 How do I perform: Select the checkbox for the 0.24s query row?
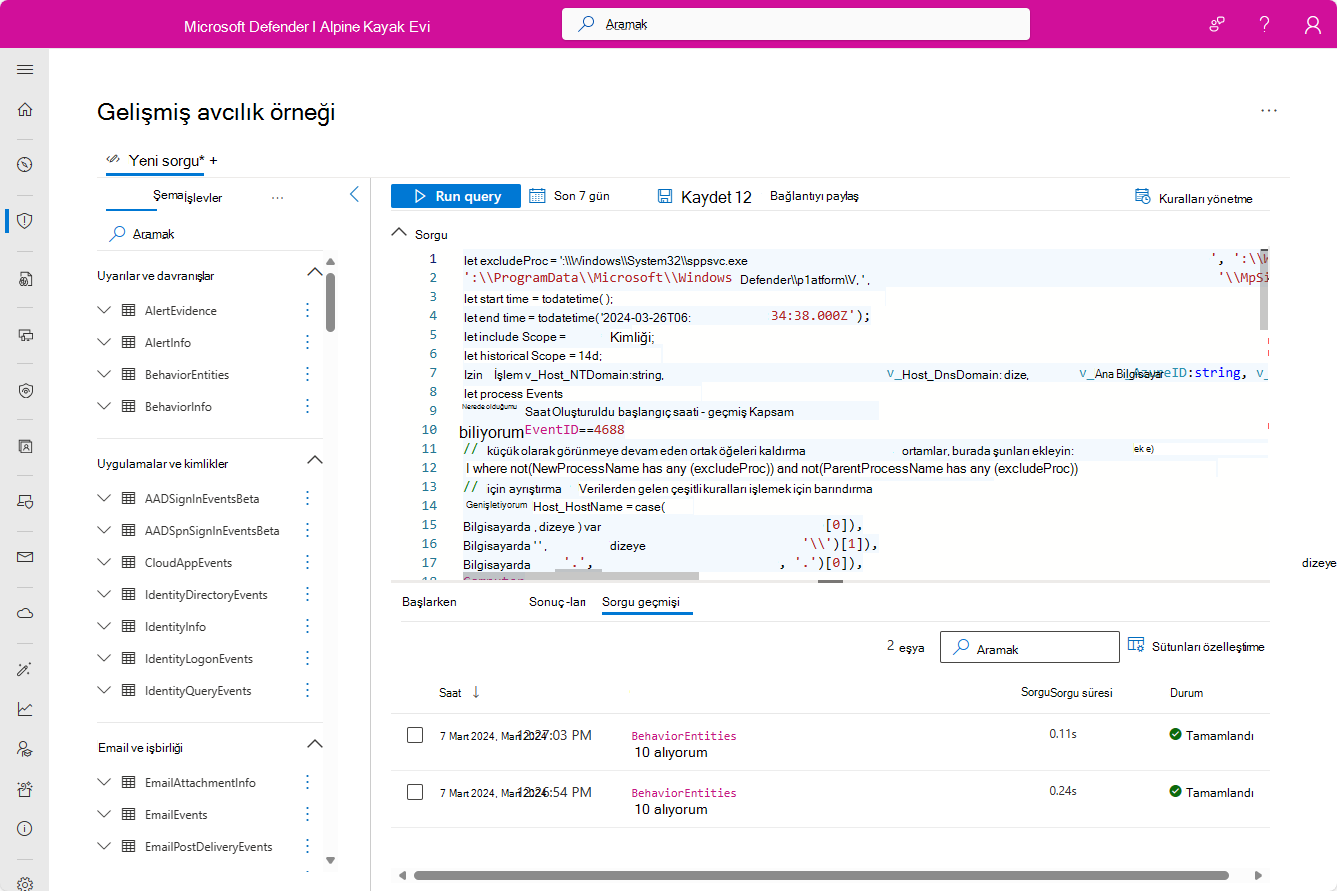coord(415,792)
